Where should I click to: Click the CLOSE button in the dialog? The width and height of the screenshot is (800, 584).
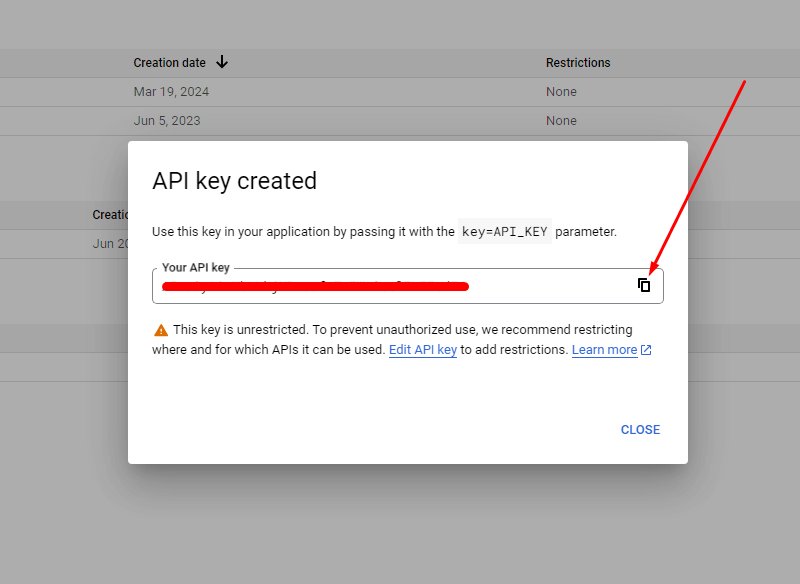pyautogui.click(x=640, y=429)
